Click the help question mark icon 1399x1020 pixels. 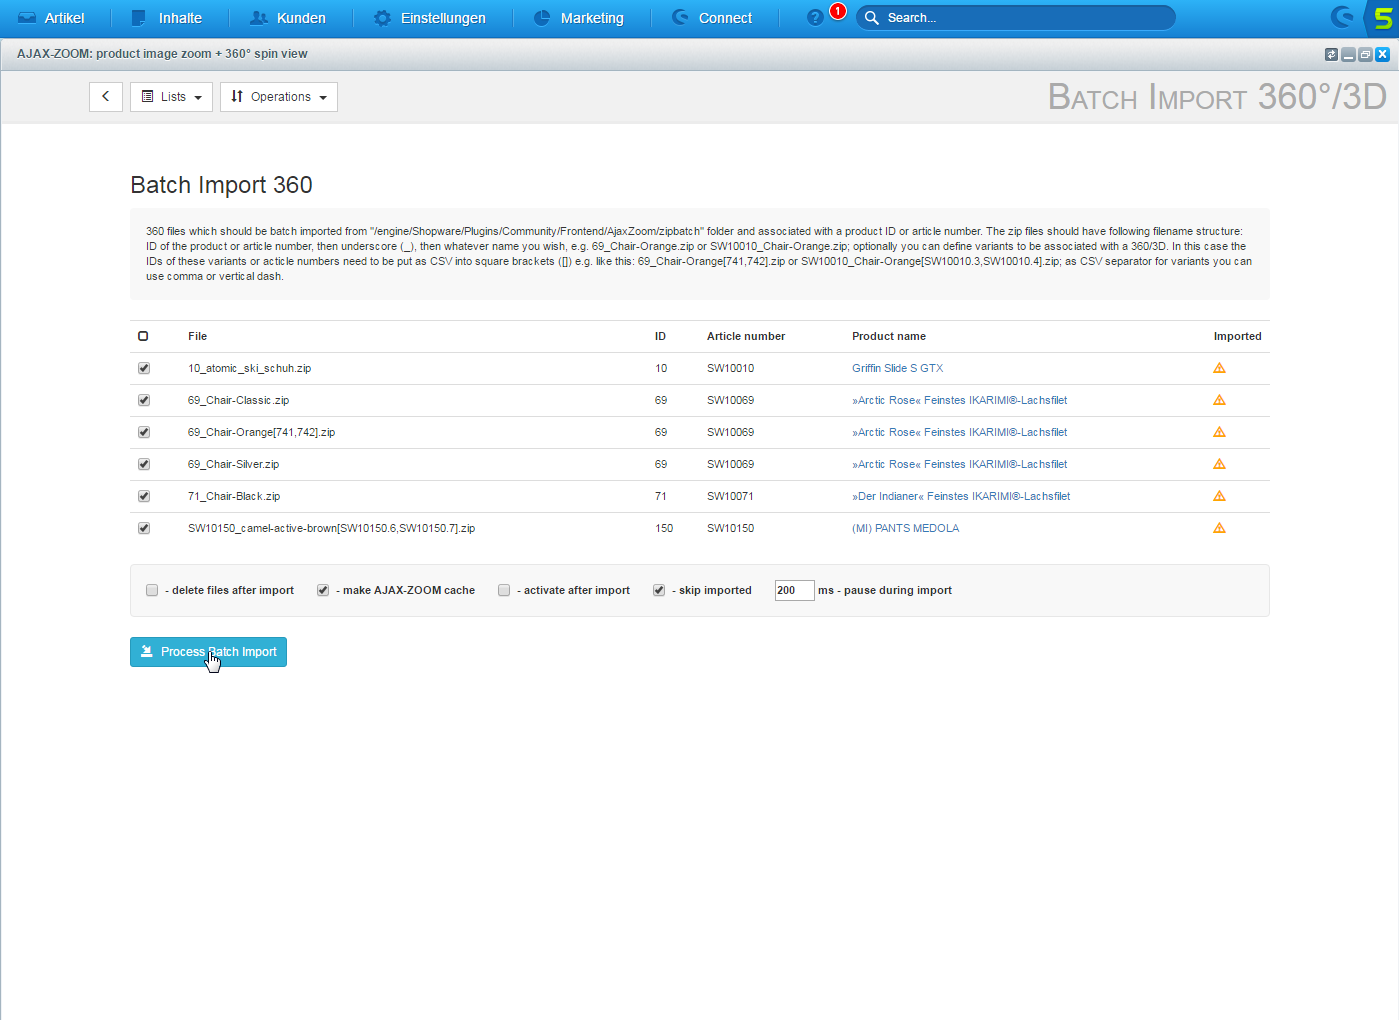[815, 18]
